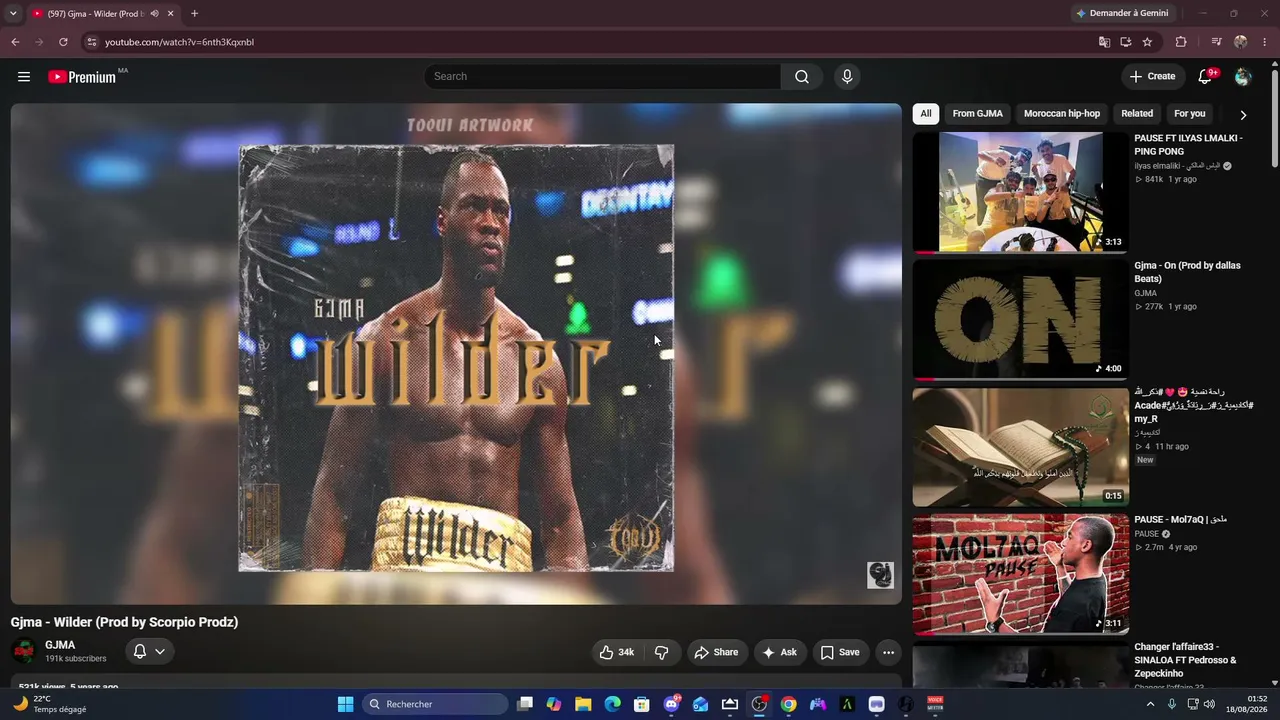Start voice search with the microphone
Image resolution: width=1280 pixels, height=720 pixels.
point(847,77)
